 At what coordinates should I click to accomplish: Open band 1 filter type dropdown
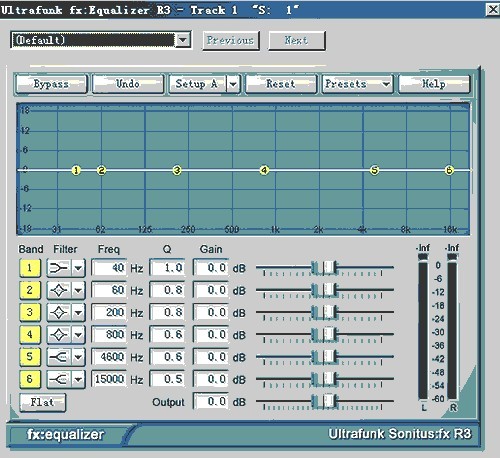[x=78, y=268]
